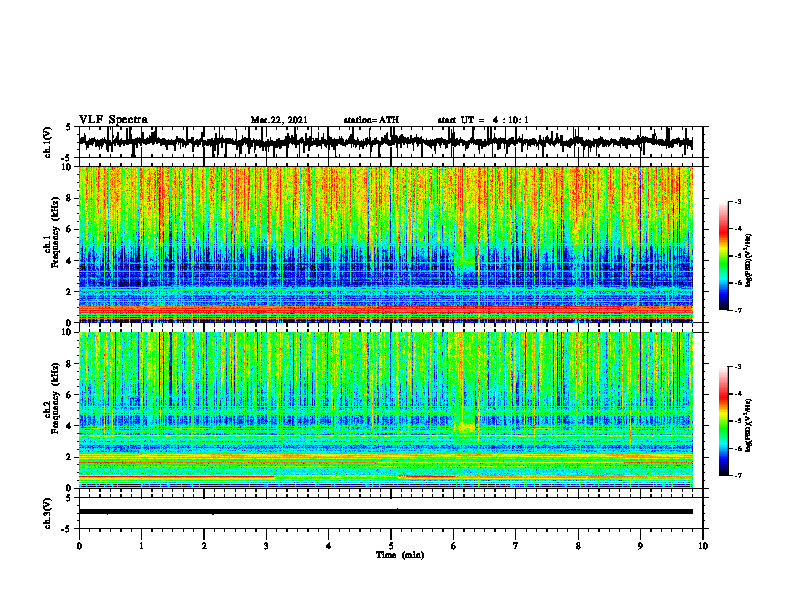Click the "station=ATH" label
The image size is (792, 612).
pyautogui.click(x=371, y=120)
